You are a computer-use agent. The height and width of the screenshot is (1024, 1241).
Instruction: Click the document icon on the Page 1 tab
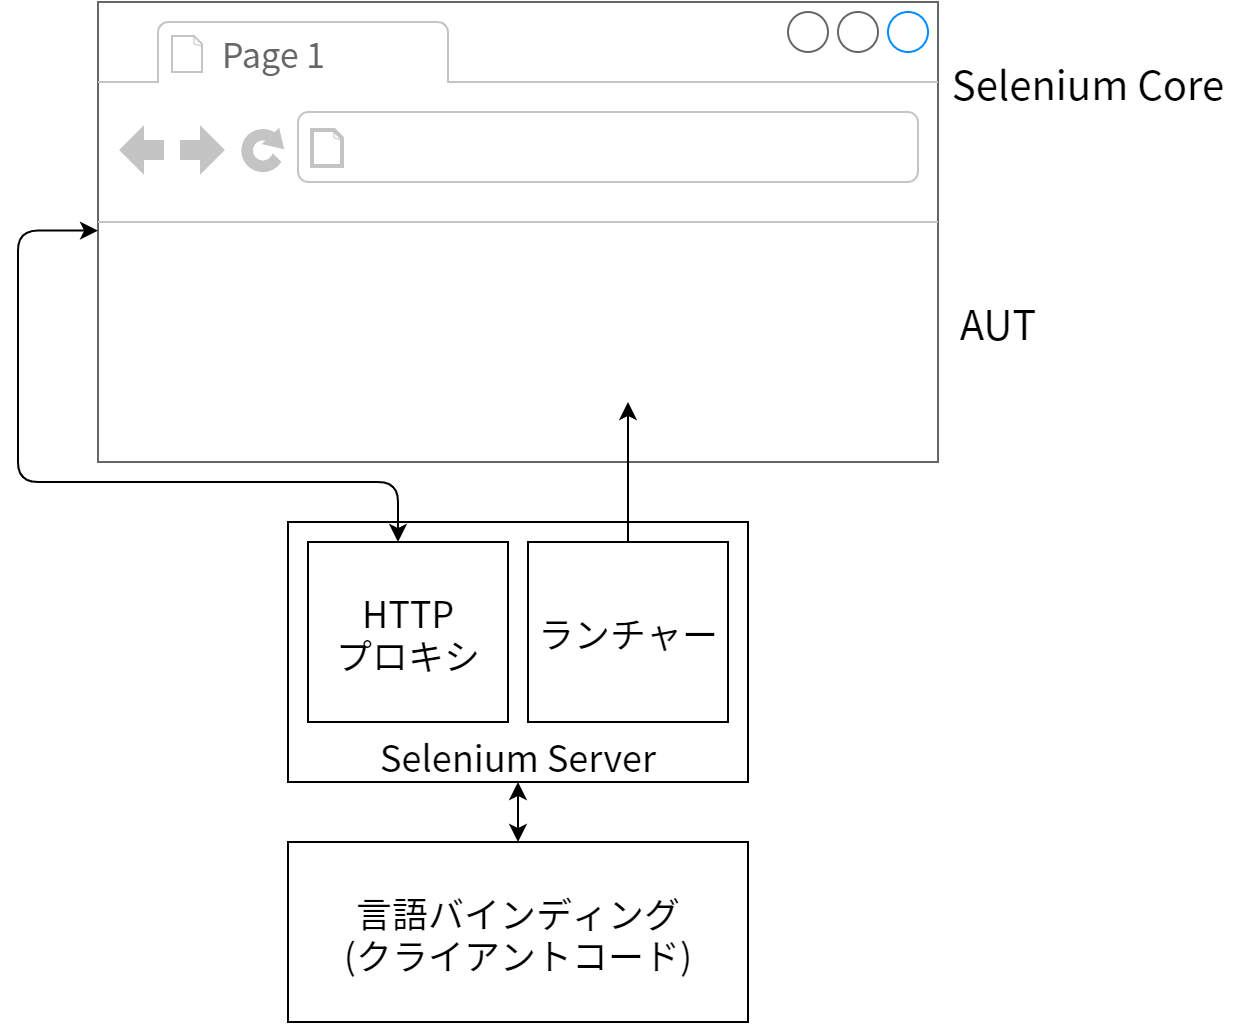(x=187, y=54)
